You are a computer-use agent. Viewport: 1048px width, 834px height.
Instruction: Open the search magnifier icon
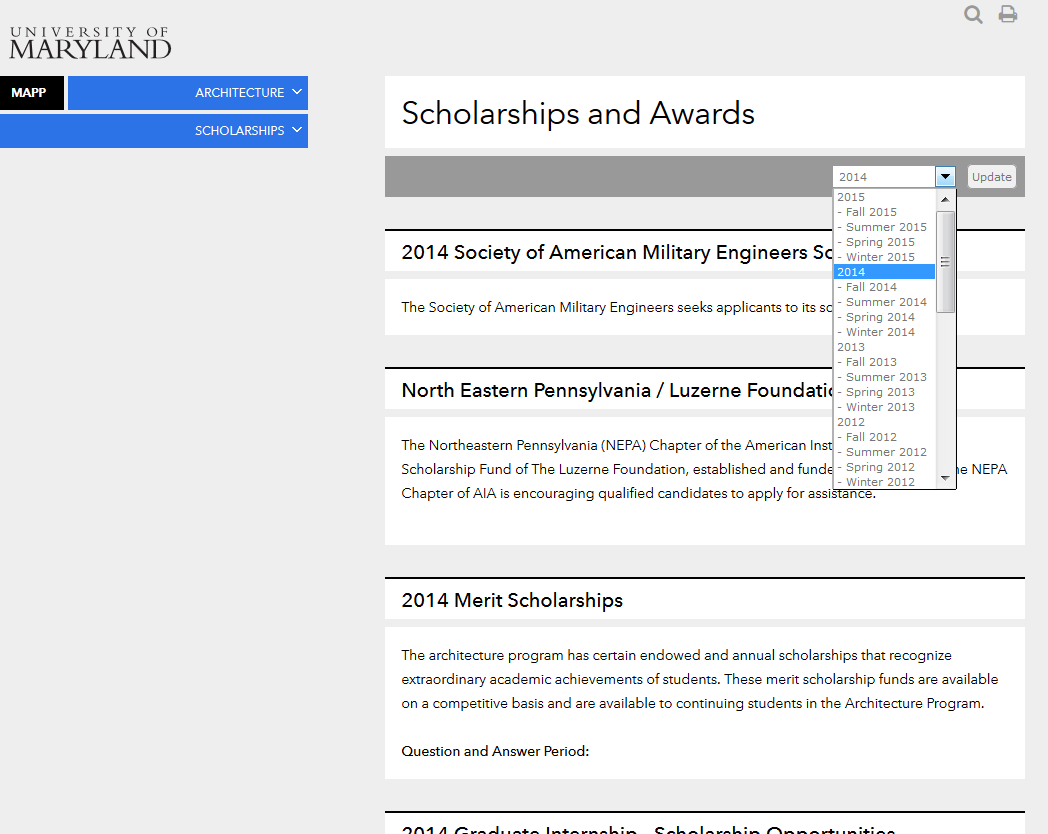click(973, 14)
